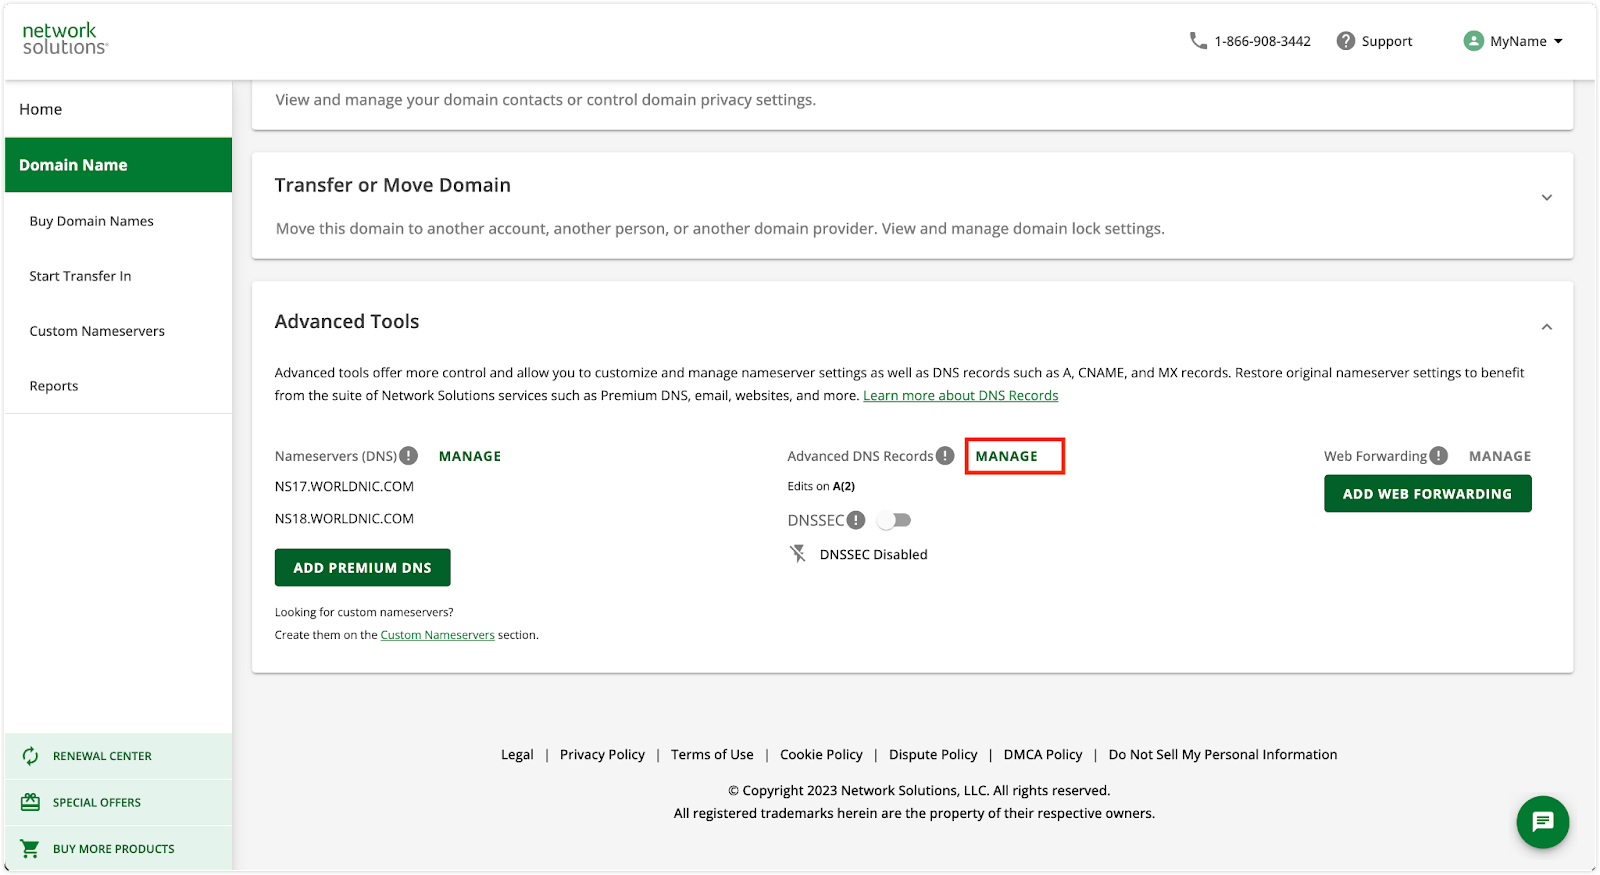Open the MyName account dropdown arrow
Viewport: 1600px width, 875px height.
tap(1558, 41)
